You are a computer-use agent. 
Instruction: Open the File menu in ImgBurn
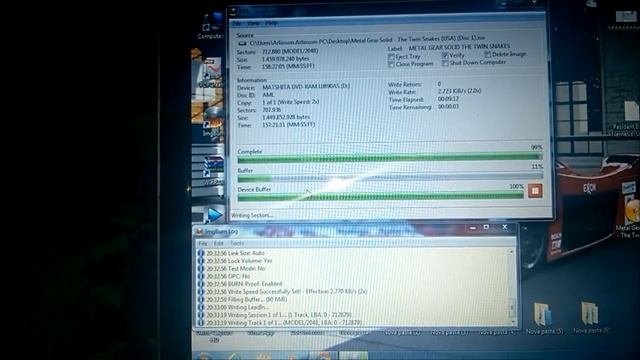tap(237, 23)
